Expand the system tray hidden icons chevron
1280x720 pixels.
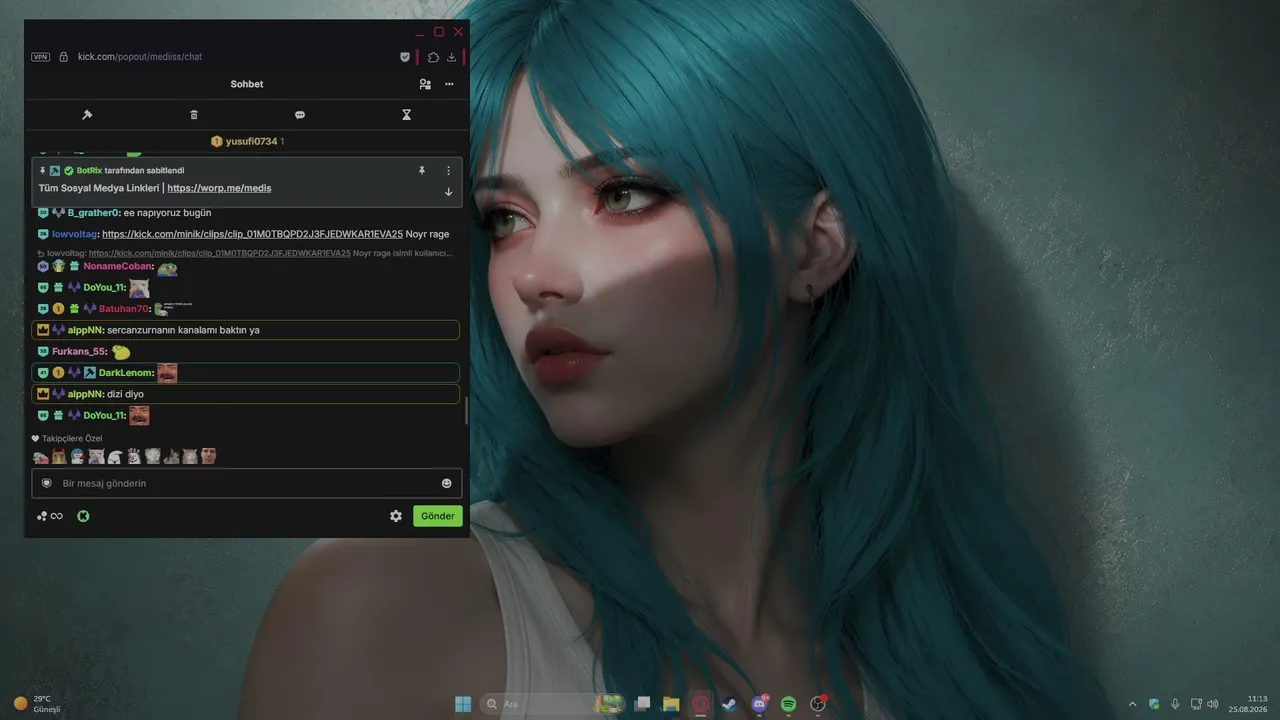pos(1132,704)
